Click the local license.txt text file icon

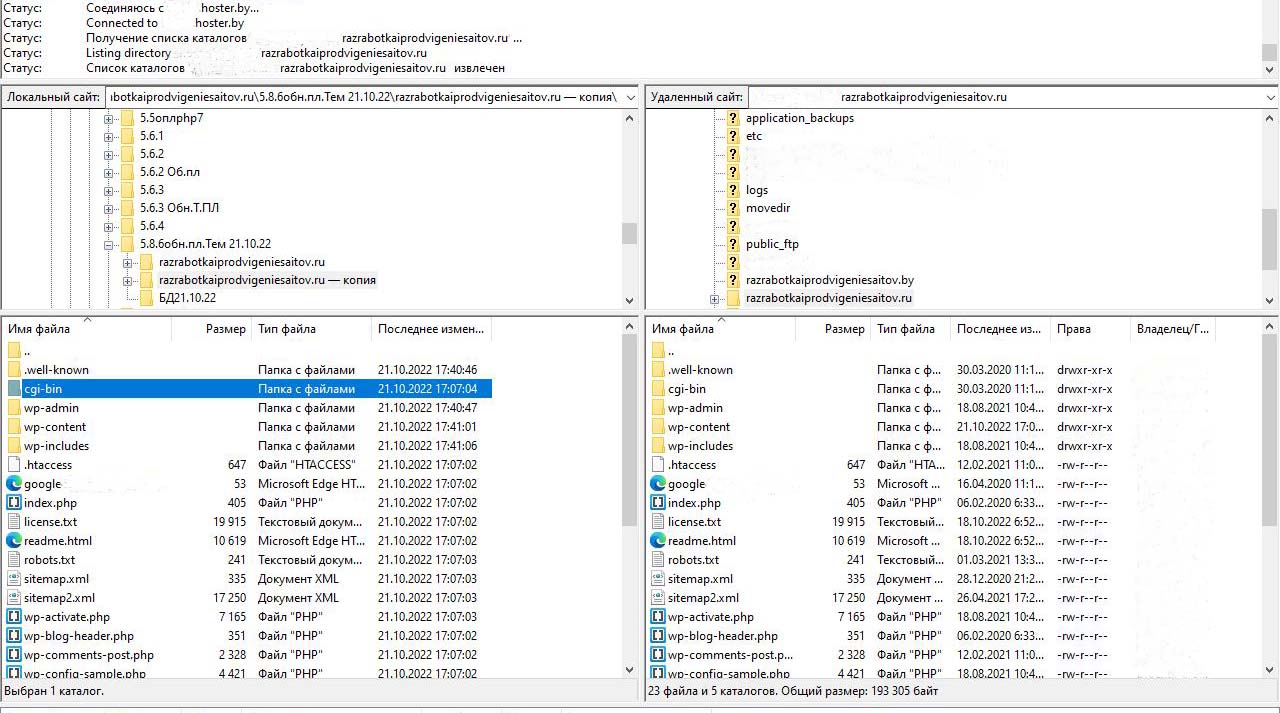[x=14, y=522]
